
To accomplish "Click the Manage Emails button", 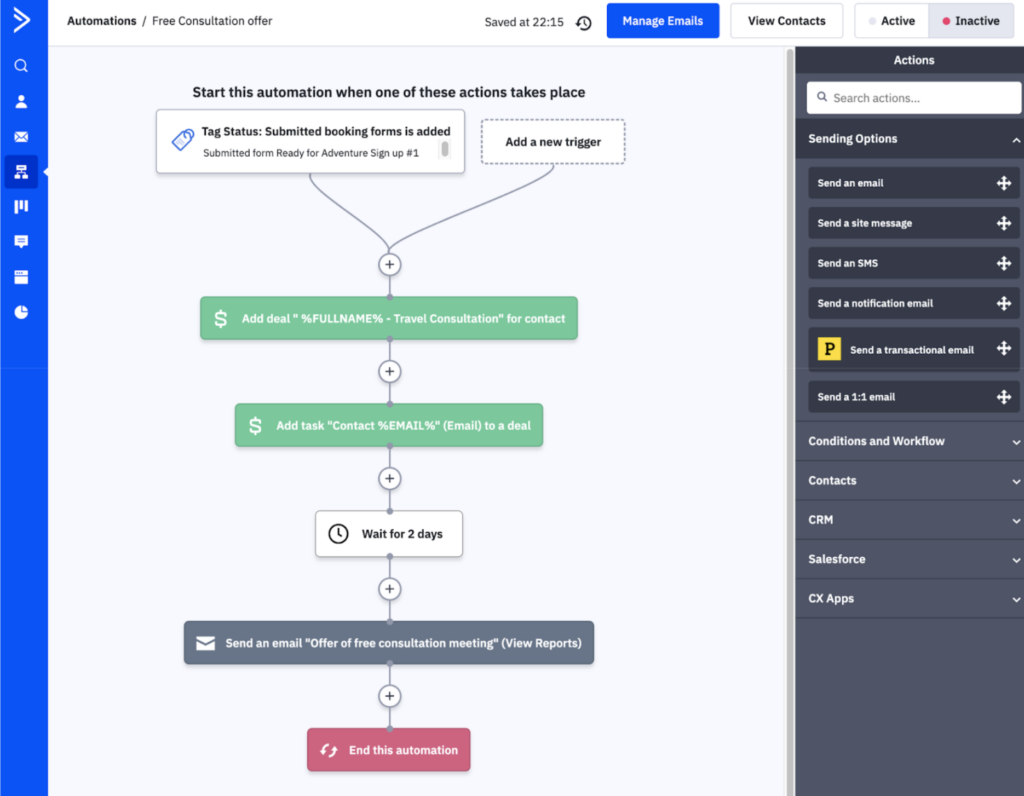I will point(662,20).
